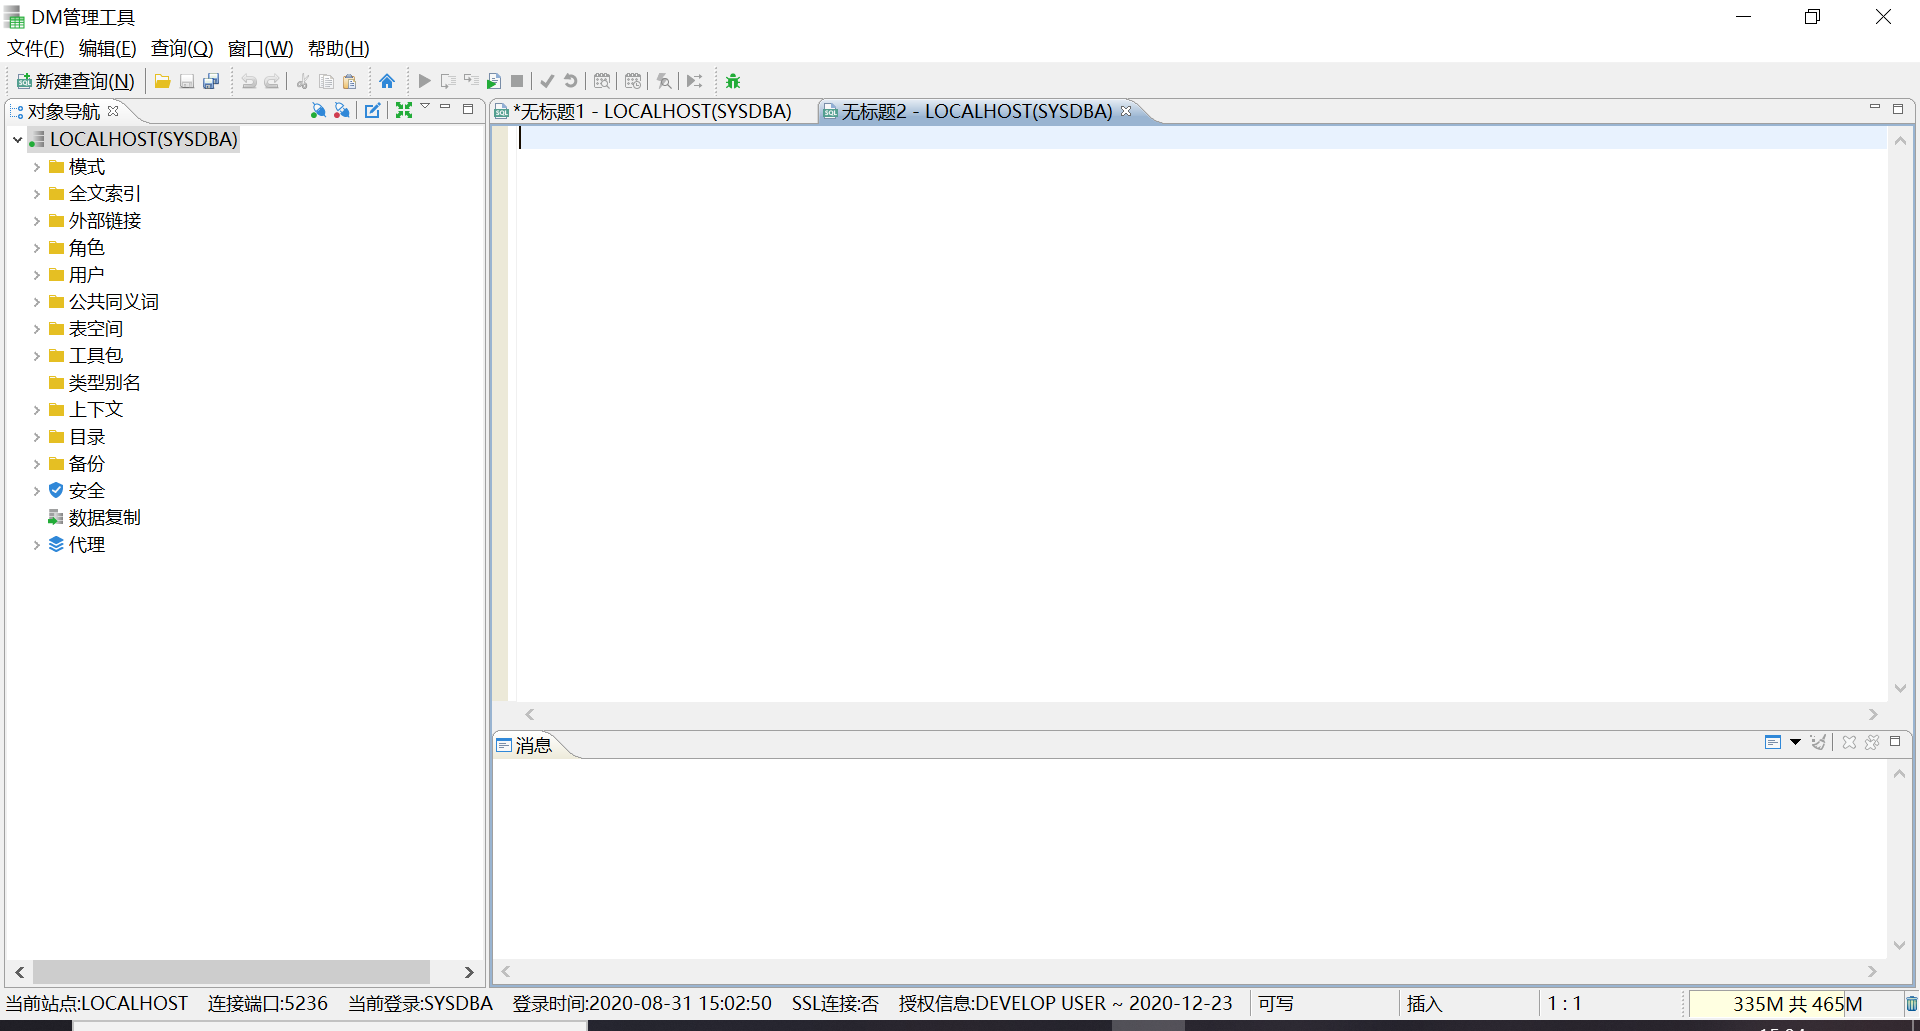Screen dimensions: 1920x1031
Task: Open a file with the yellow folder icon
Action: (162, 81)
